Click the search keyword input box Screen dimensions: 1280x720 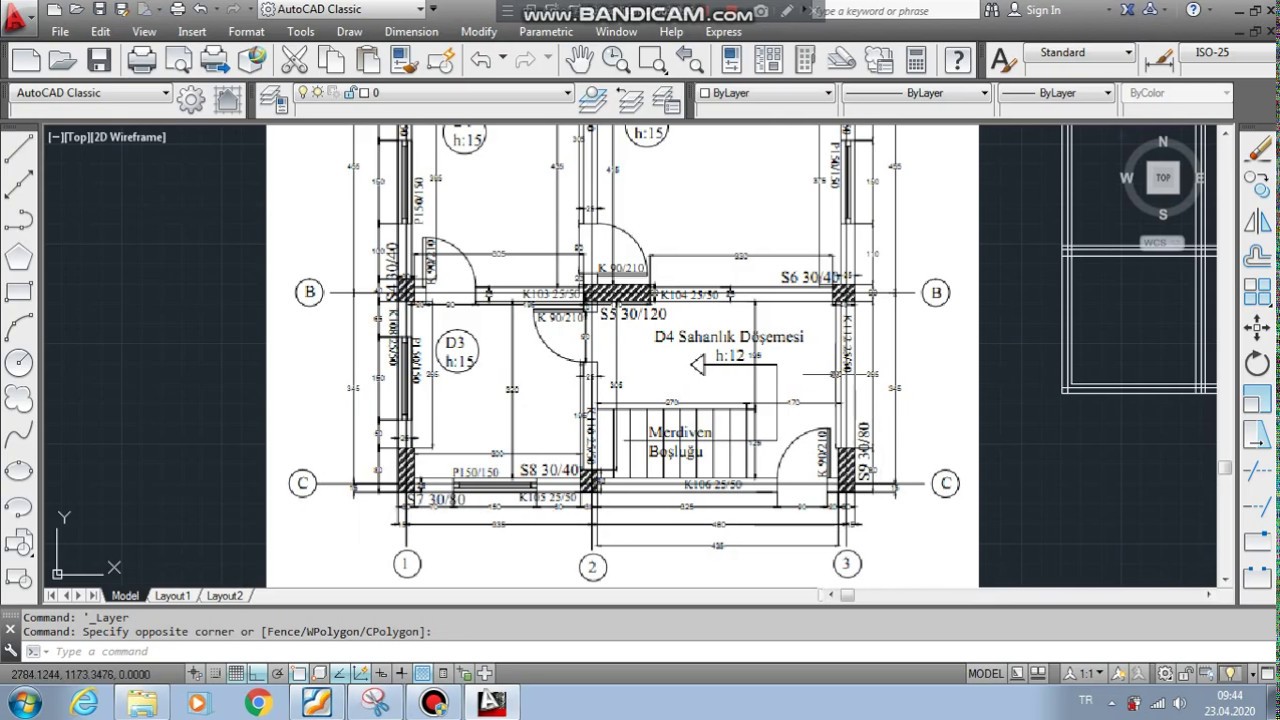897,10
